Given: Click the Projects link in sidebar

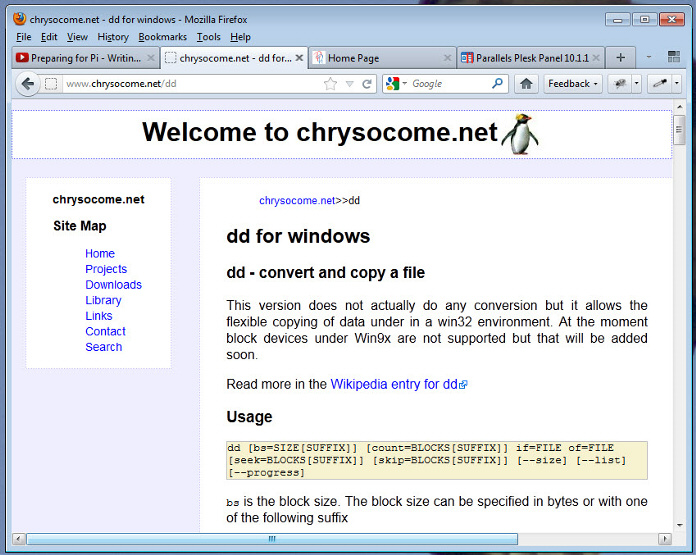Looking at the screenshot, I should click(106, 269).
